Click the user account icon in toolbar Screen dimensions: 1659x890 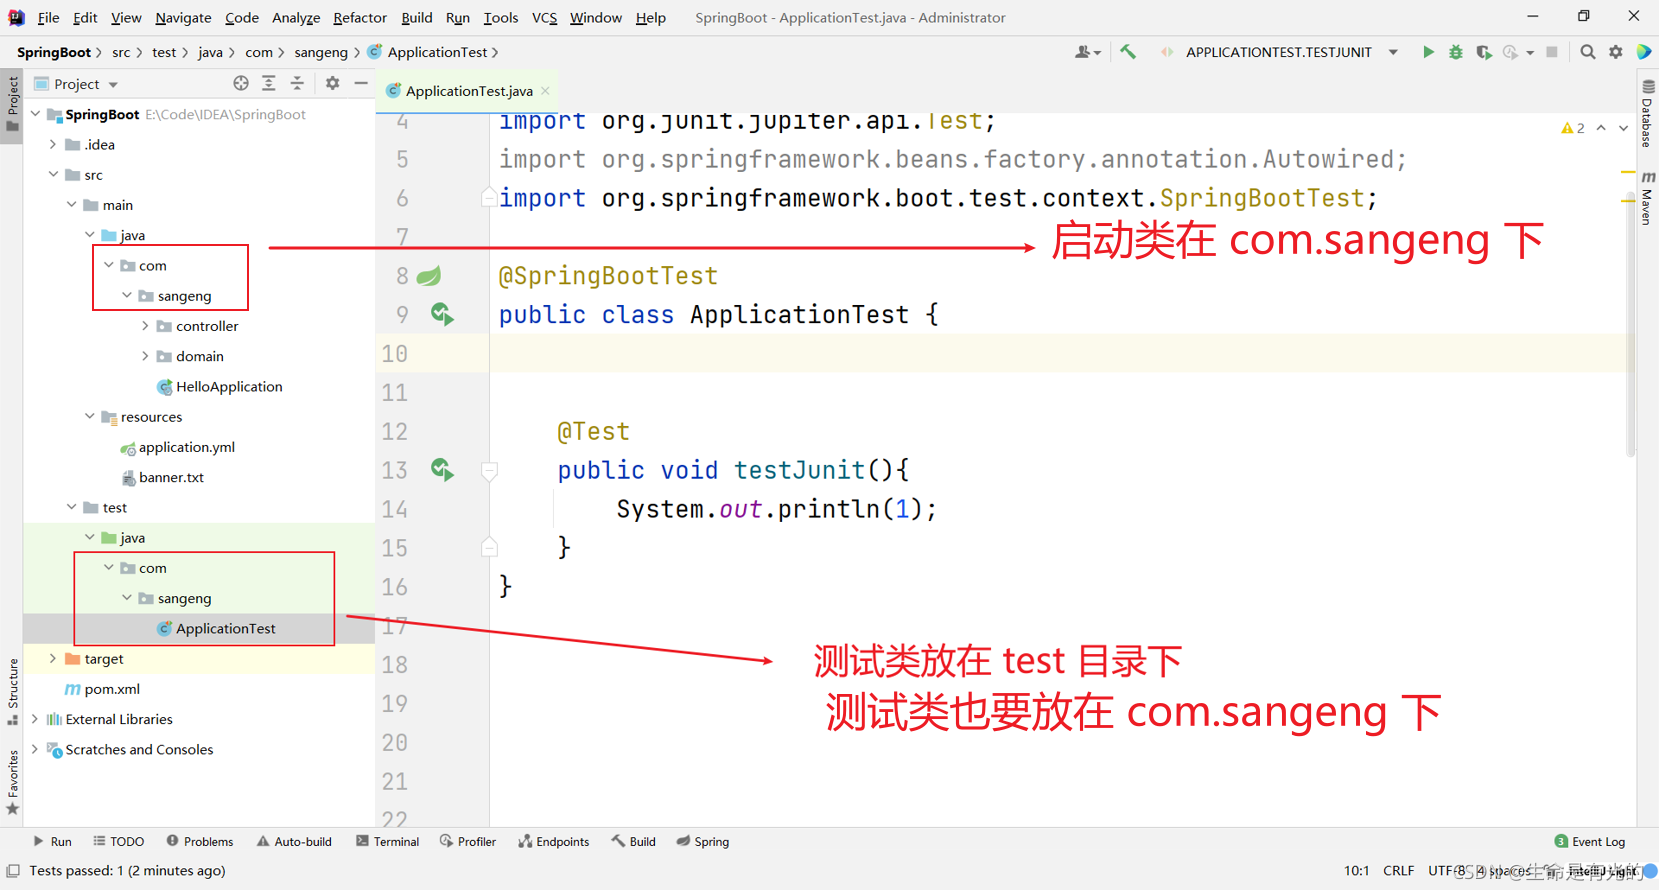point(1086,52)
